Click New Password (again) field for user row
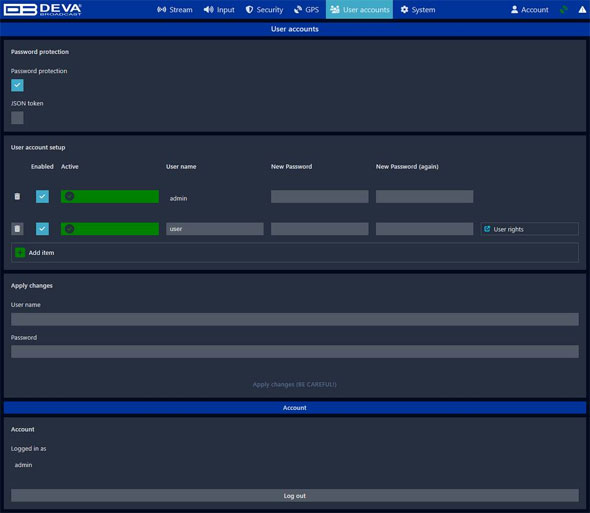The height and width of the screenshot is (513, 590). [424, 229]
